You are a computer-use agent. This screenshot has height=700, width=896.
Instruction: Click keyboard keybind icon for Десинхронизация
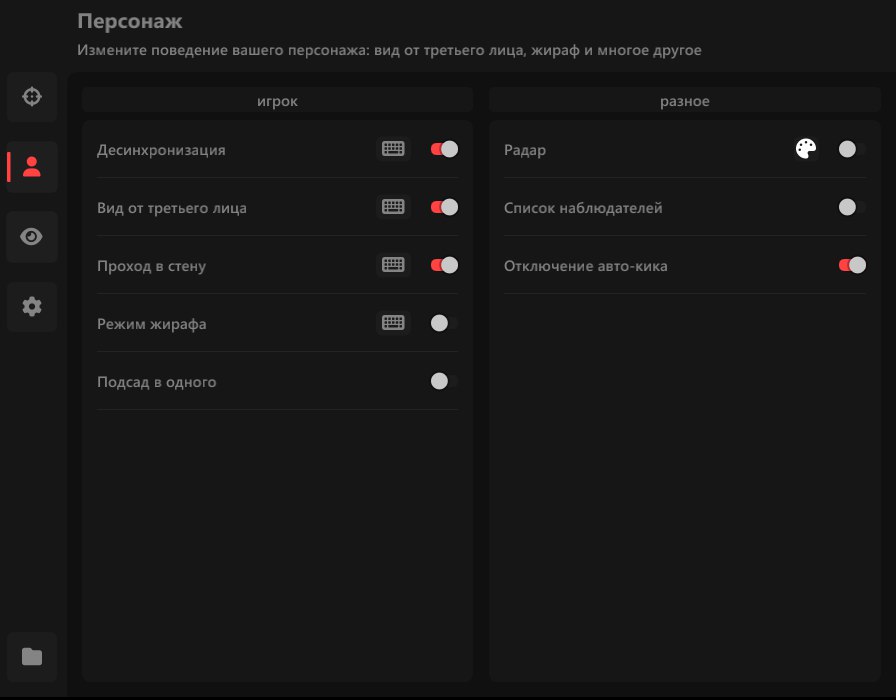click(x=393, y=149)
